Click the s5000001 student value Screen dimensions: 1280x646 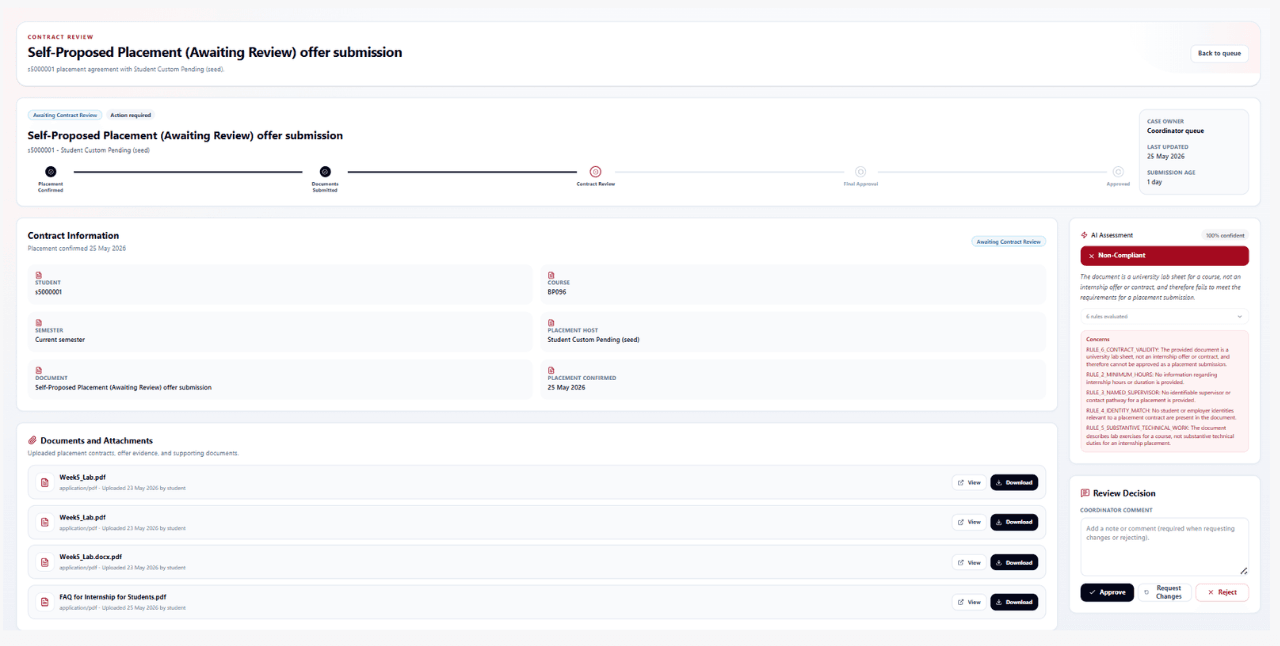48,292
